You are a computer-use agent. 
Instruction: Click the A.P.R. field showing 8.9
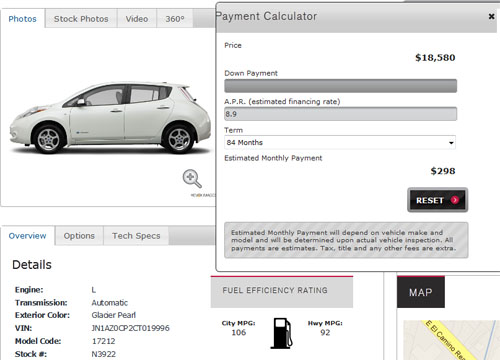click(x=340, y=114)
